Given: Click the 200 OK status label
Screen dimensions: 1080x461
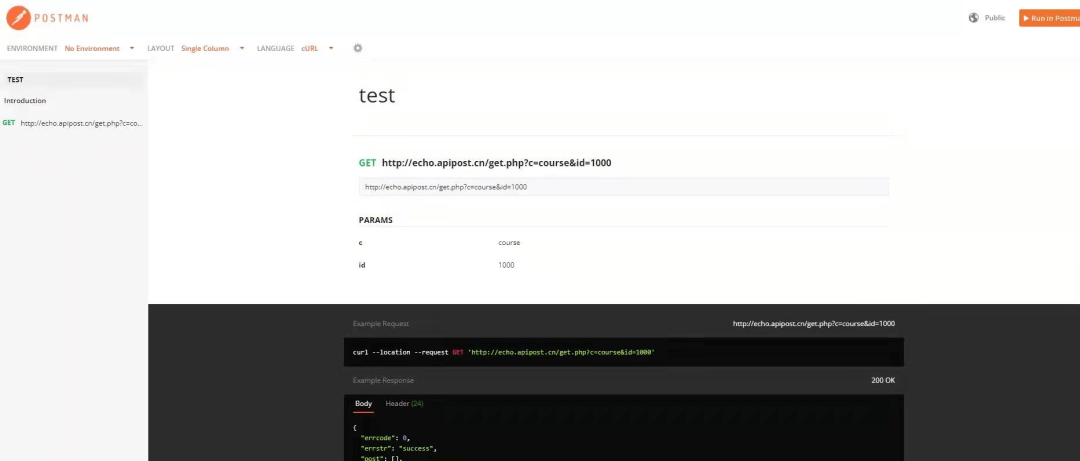Looking at the screenshot, I should (x=882, y=380).
